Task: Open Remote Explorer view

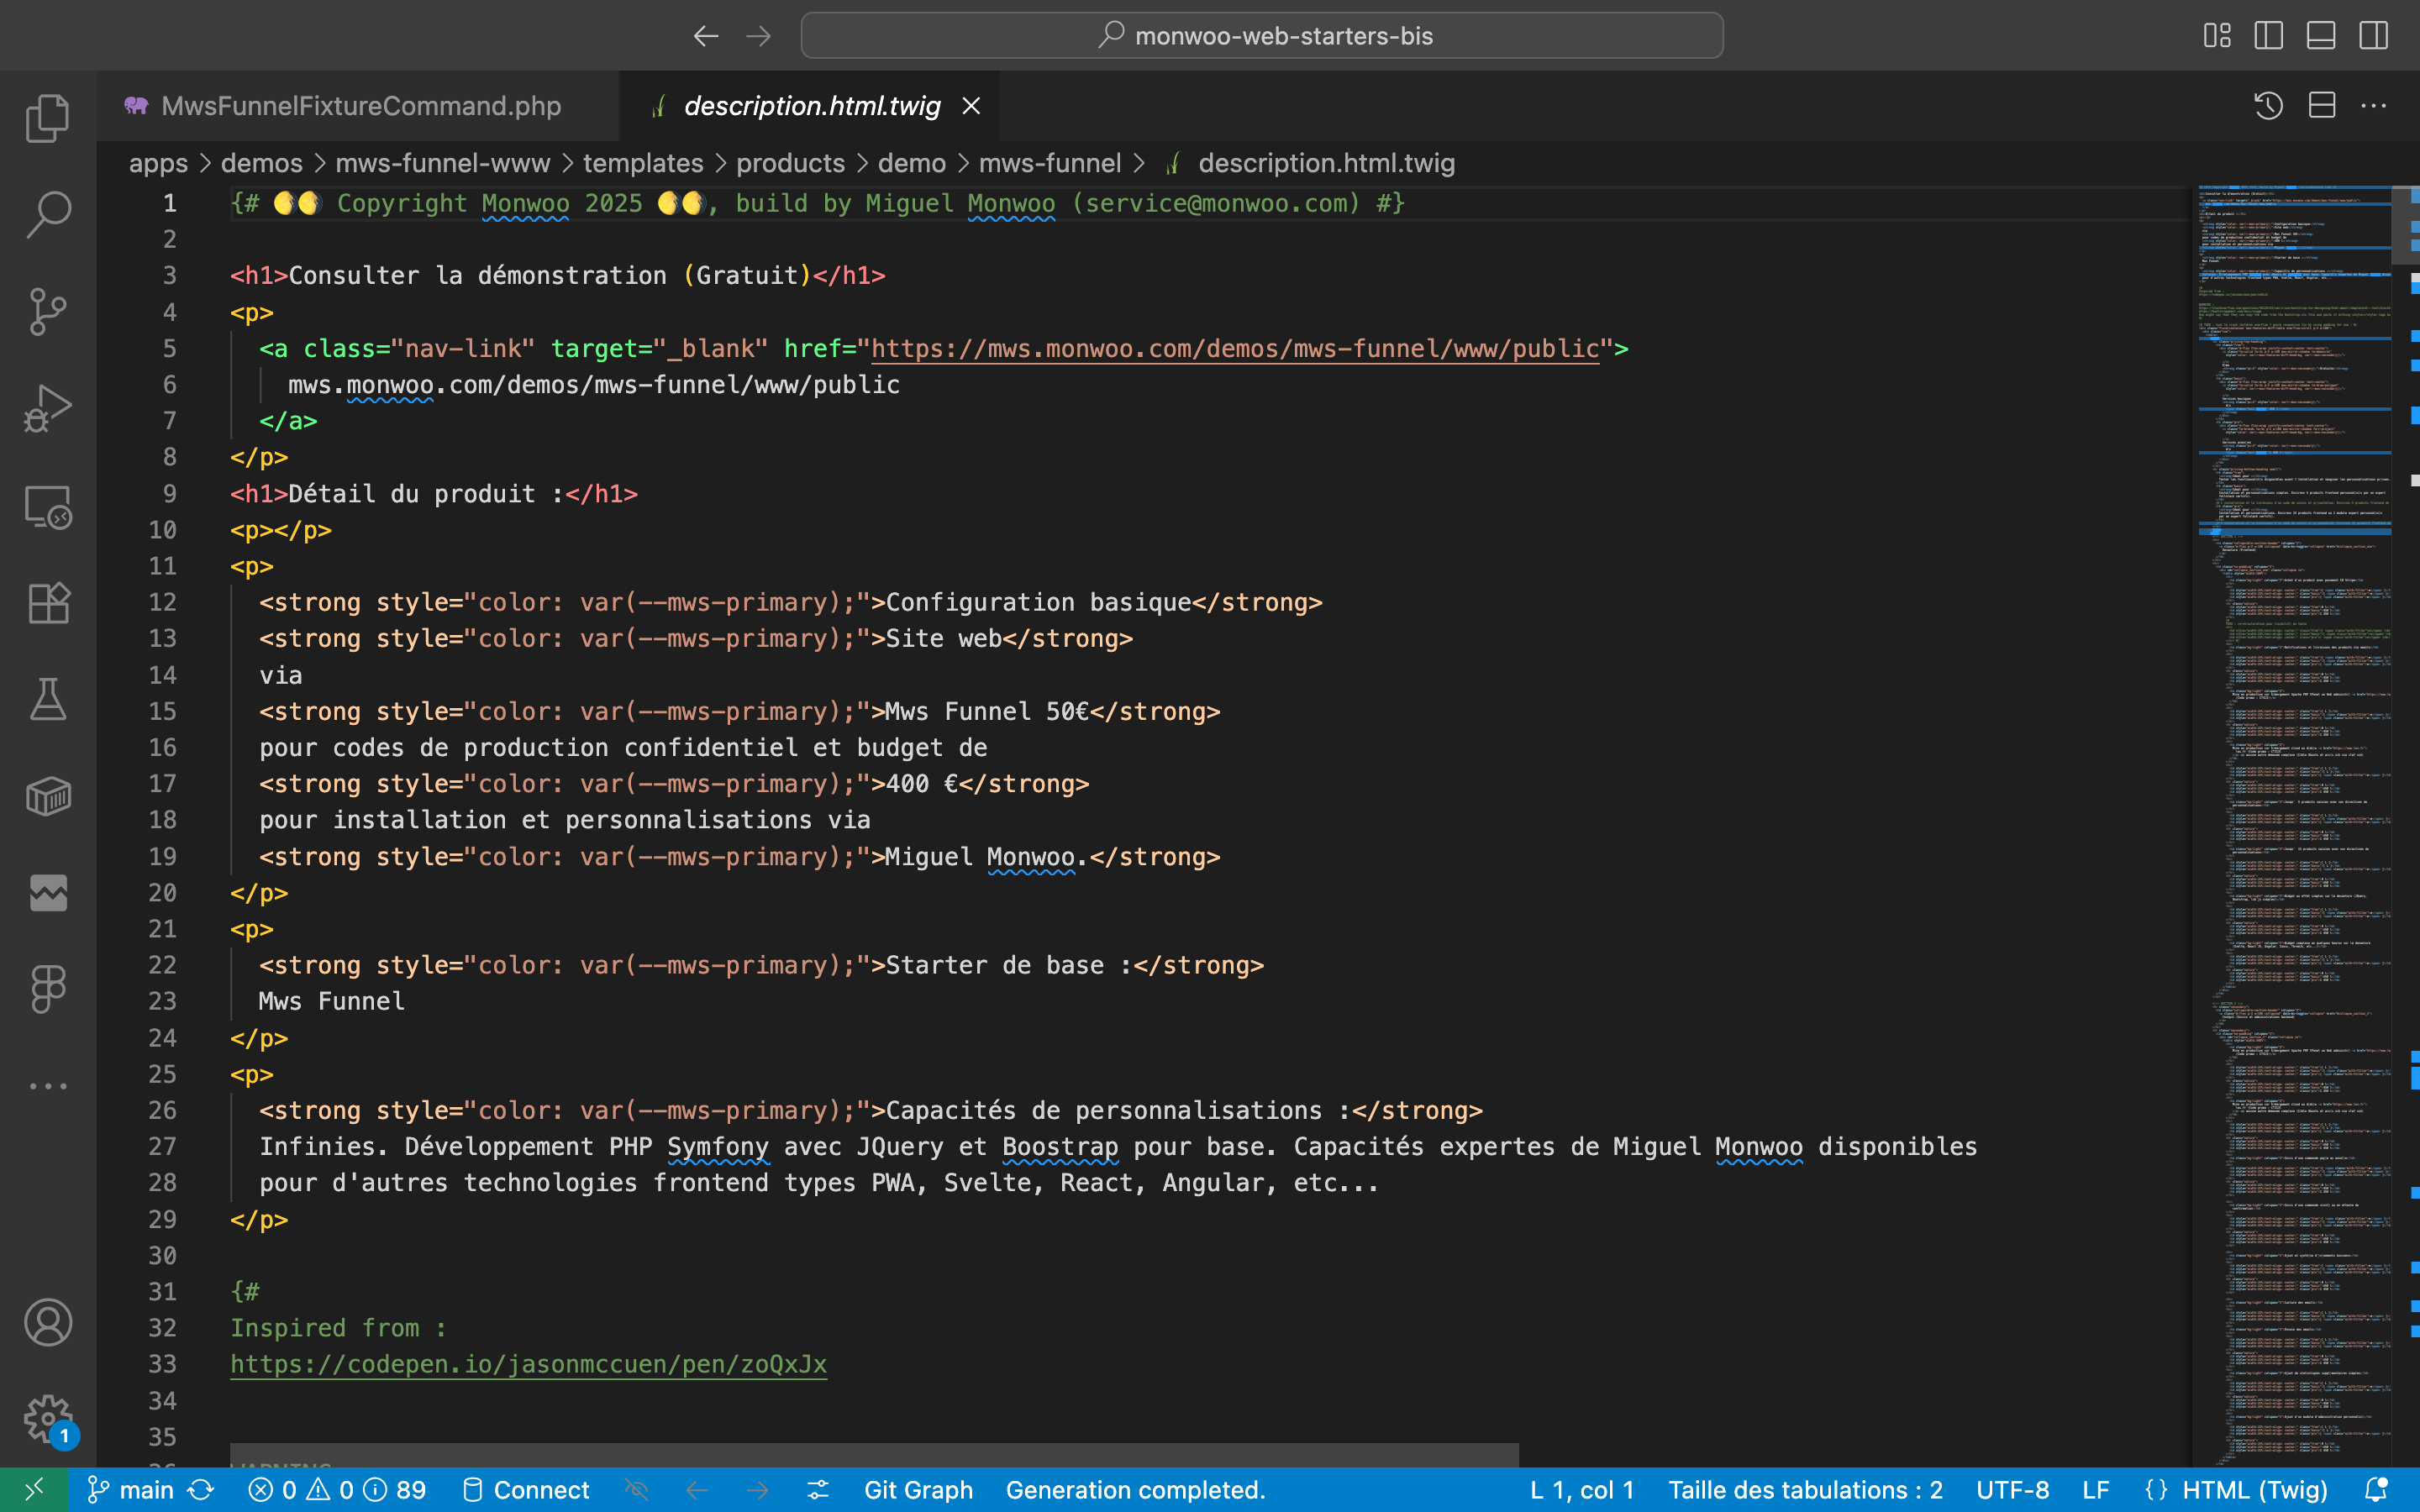Action: click(47, 507)
